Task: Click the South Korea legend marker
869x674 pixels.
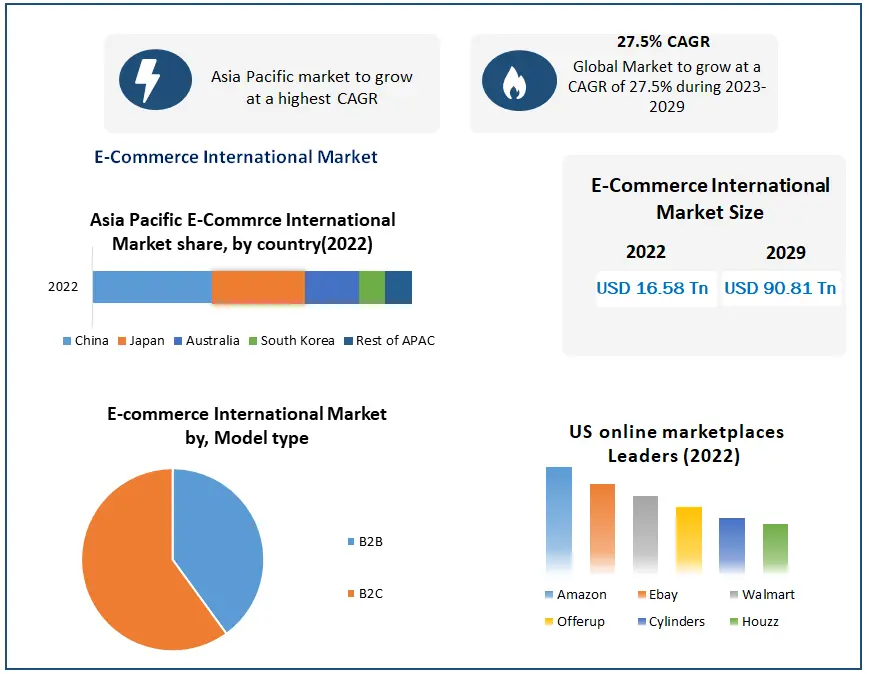Action: point(253,341)
